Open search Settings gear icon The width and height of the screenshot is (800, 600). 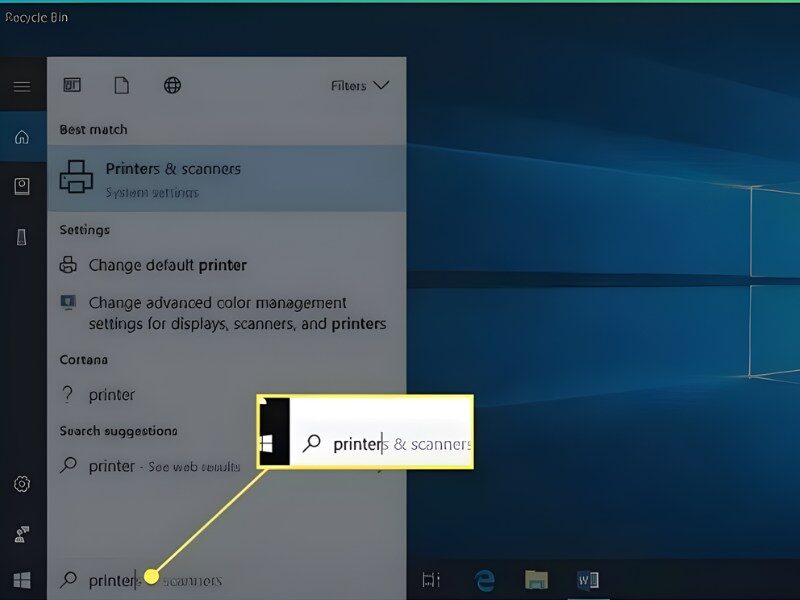tap(21, 484)
